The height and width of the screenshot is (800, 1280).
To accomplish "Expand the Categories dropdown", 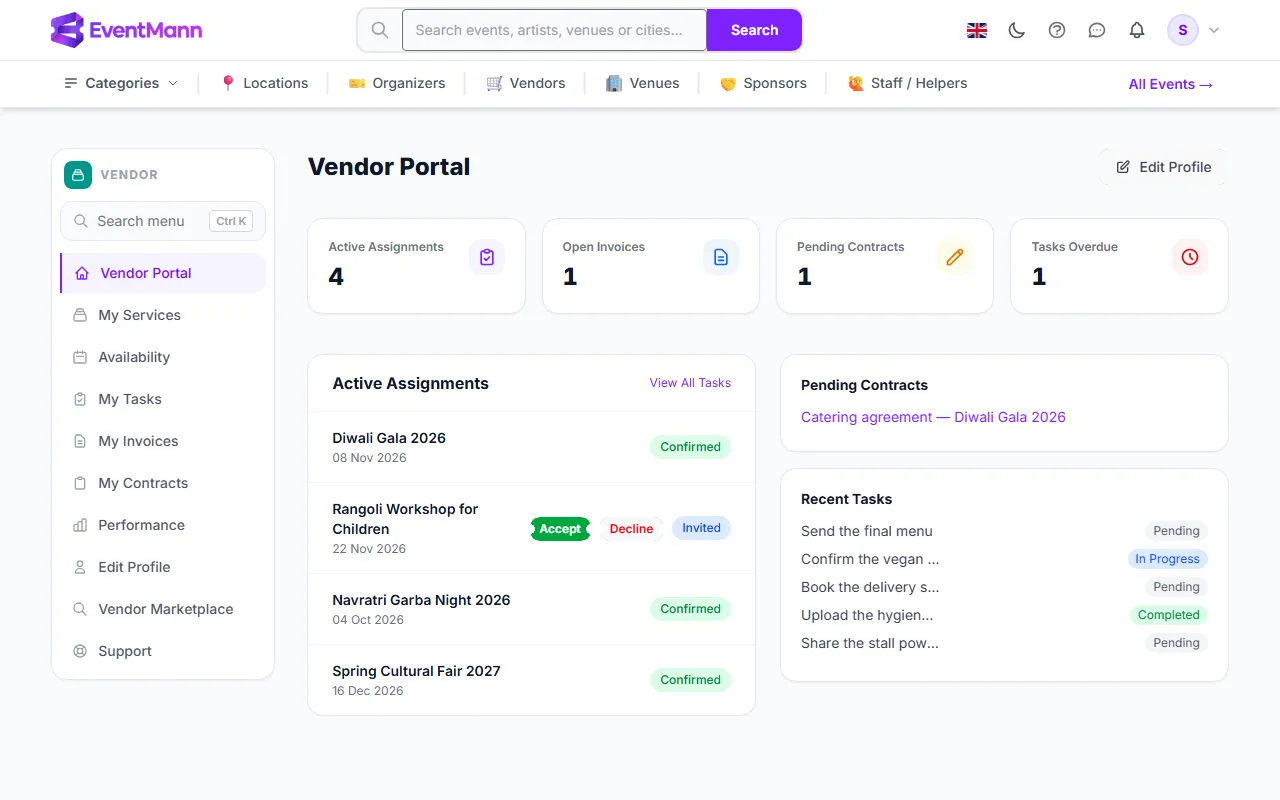I will [121, 83].
